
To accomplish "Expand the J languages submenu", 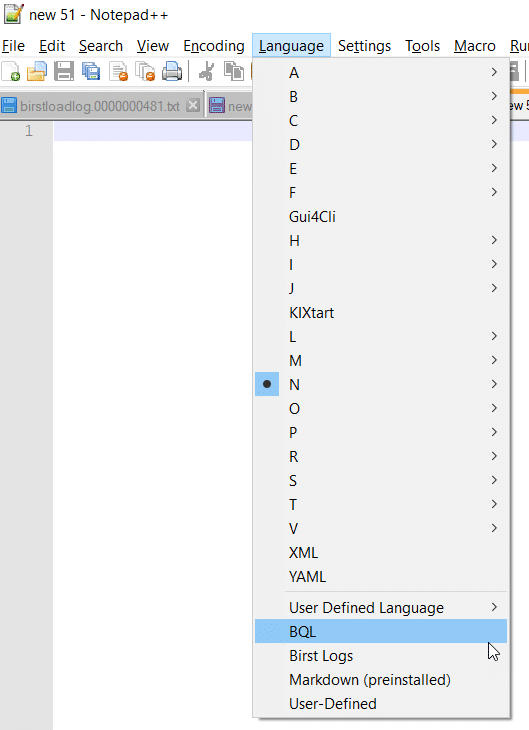I will click(381, 289).
